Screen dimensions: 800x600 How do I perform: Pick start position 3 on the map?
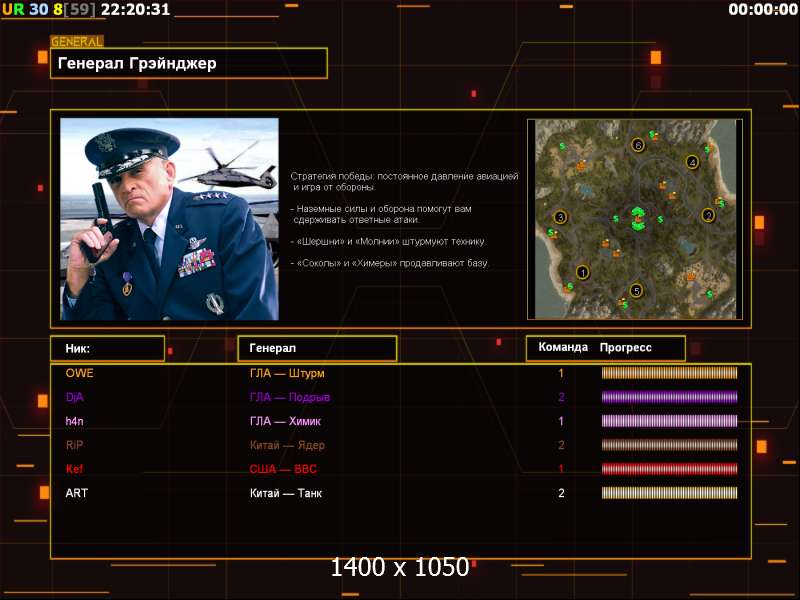tap(560, 217)
